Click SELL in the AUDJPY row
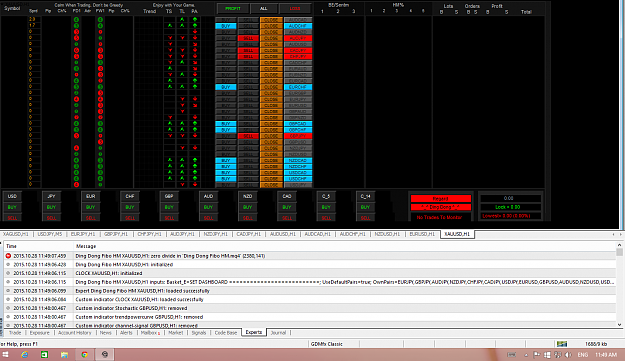Image resolution: width=625 pixels, height=361 pixels. click(248, 38)
